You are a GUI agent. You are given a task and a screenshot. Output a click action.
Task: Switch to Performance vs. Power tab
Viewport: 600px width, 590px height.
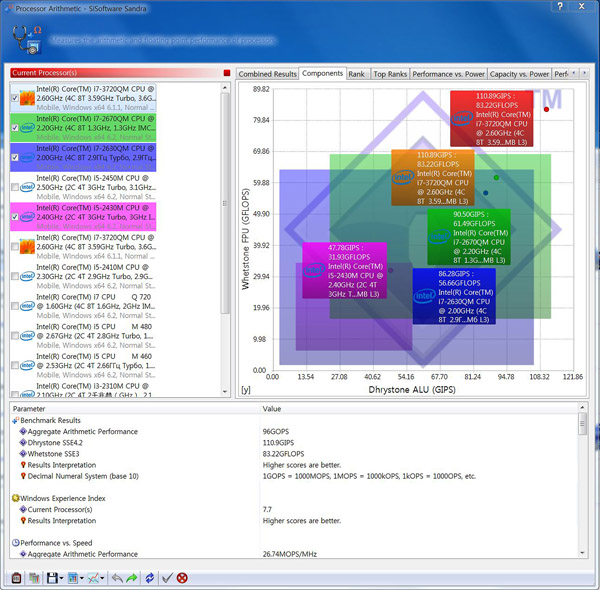point(448,74)
